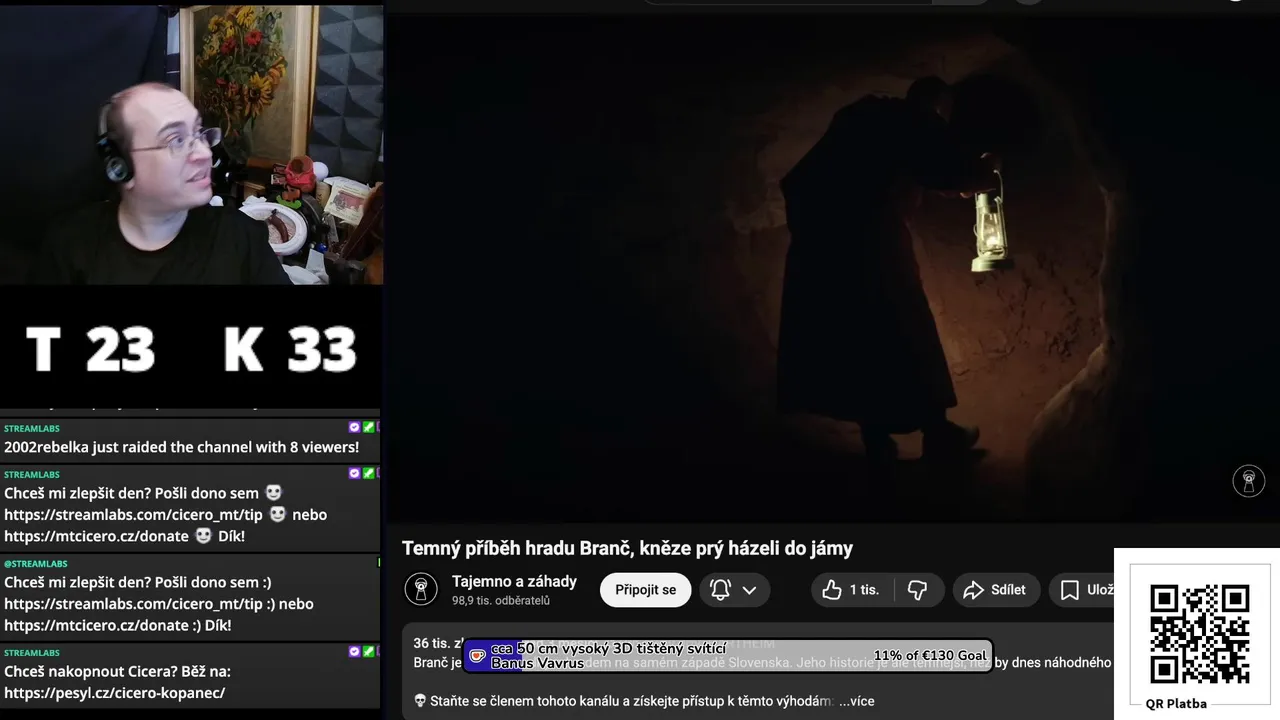The height and width of the screenshot is (720, 1280).
Task: Like the video with thumbs up
Action: (851, 590)
